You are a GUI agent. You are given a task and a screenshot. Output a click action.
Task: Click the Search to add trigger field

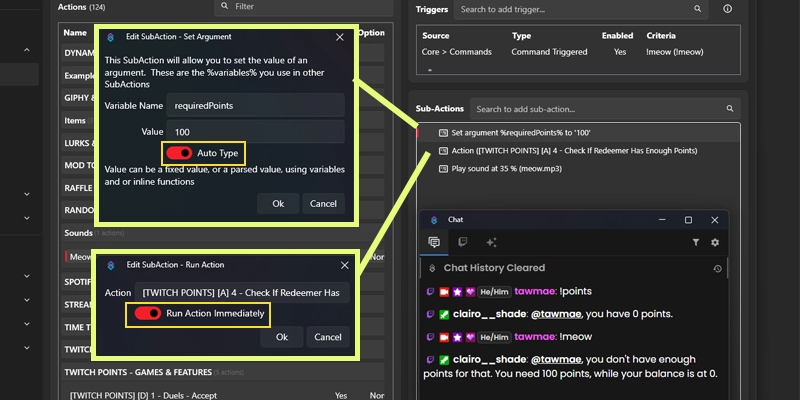point(581,9)
